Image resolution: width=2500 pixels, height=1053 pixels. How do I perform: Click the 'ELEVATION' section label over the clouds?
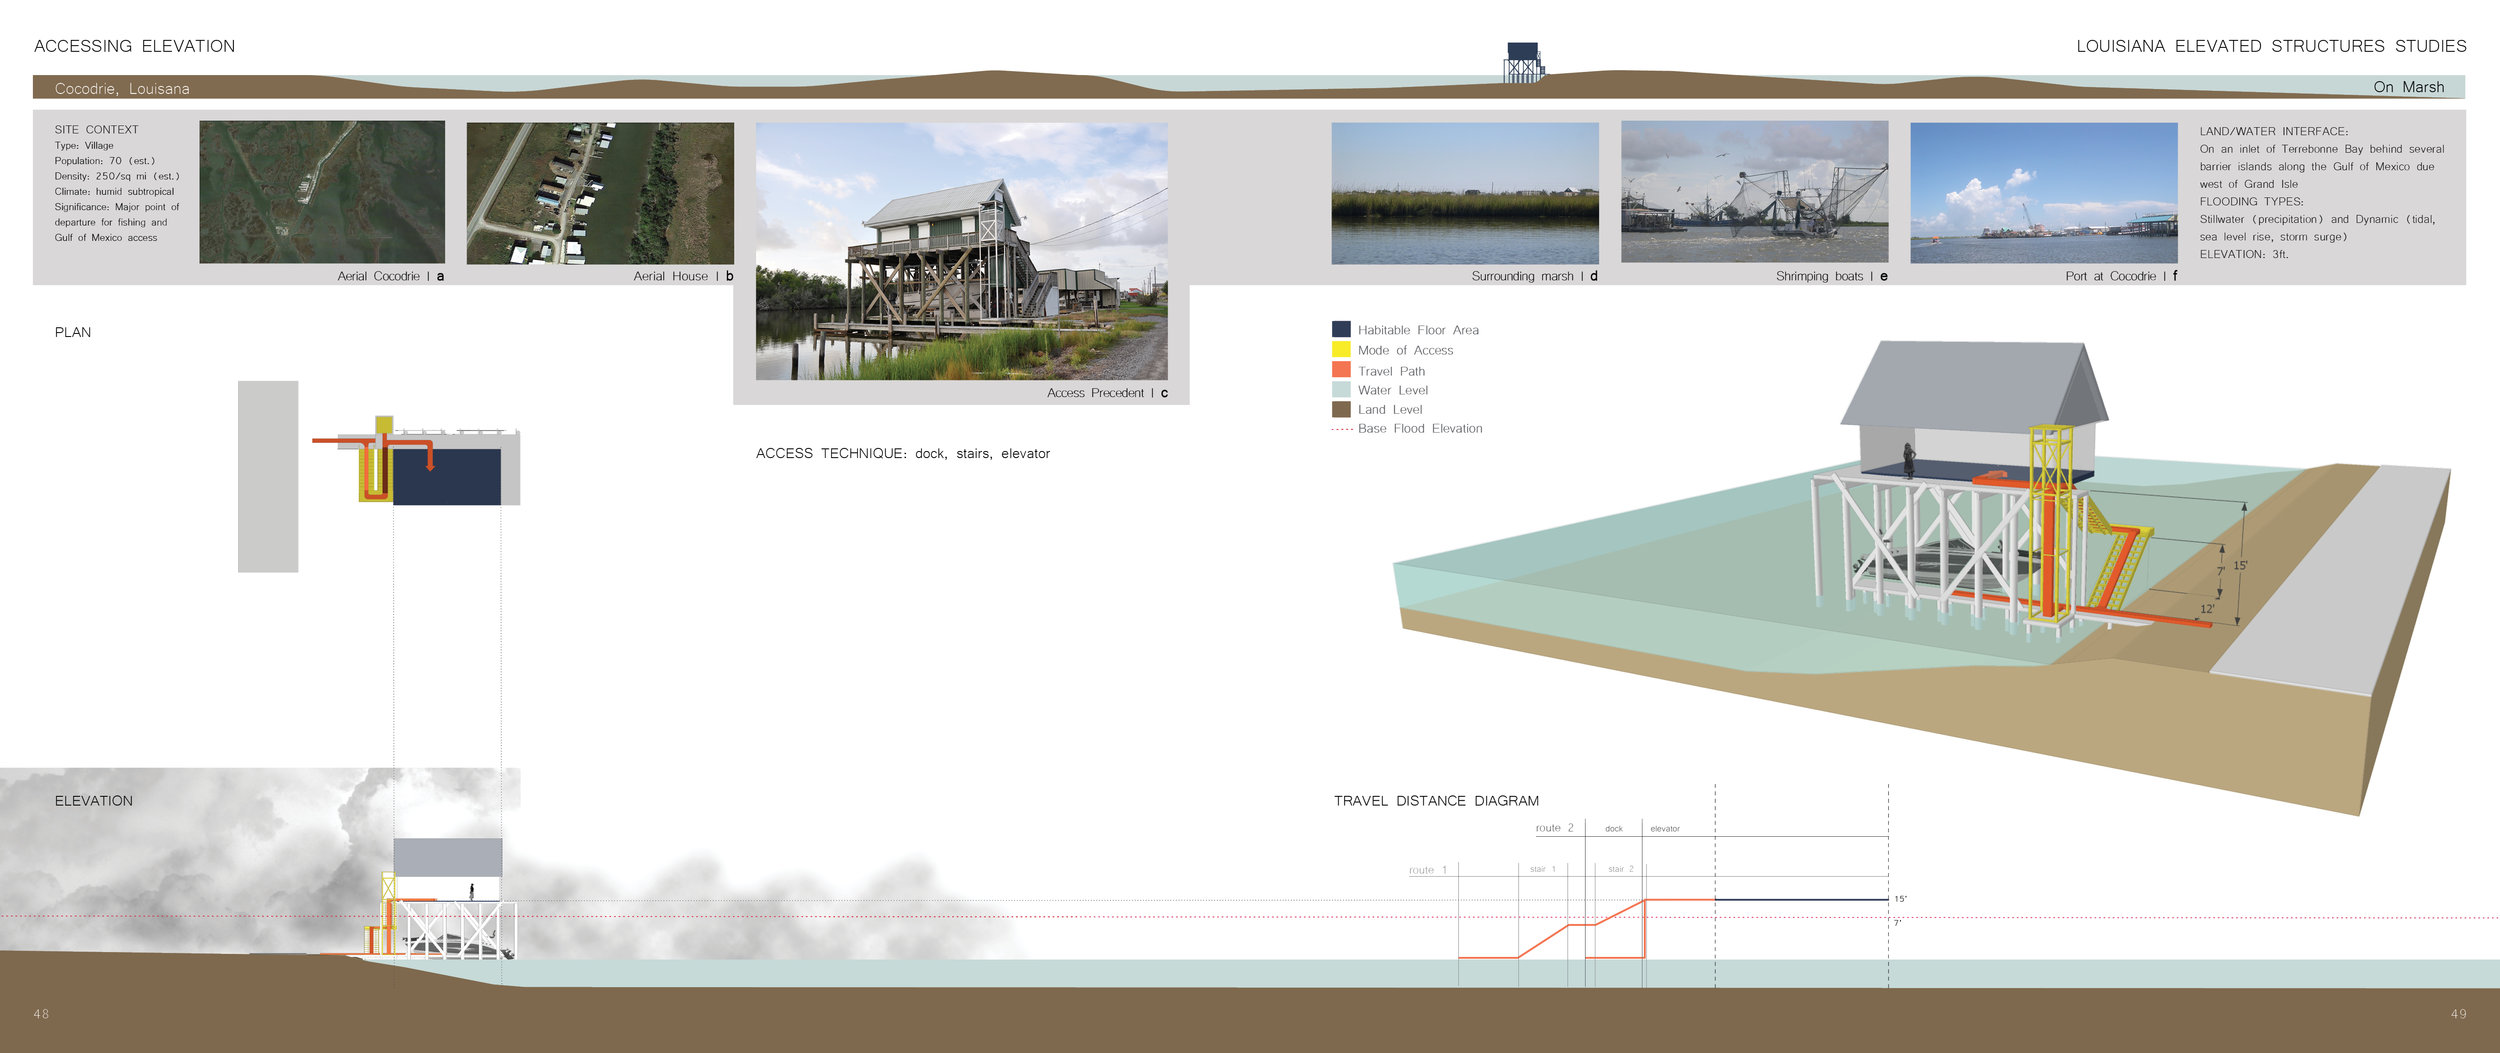point(94,801)
